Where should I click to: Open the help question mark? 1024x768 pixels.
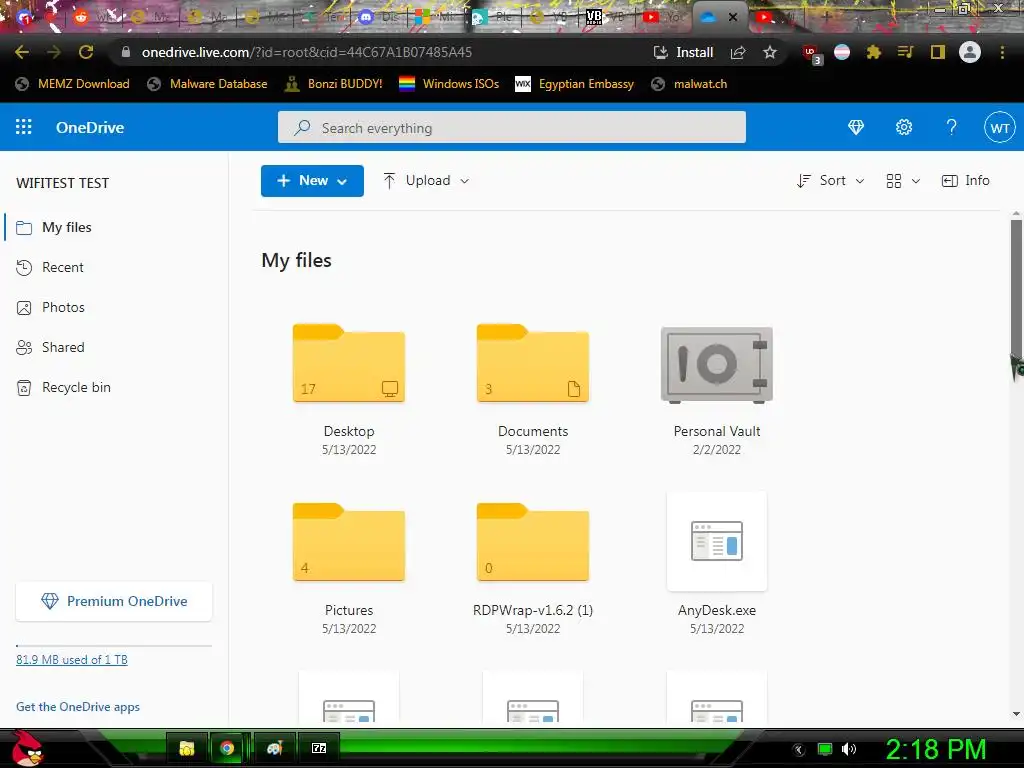tap(952, 127)
